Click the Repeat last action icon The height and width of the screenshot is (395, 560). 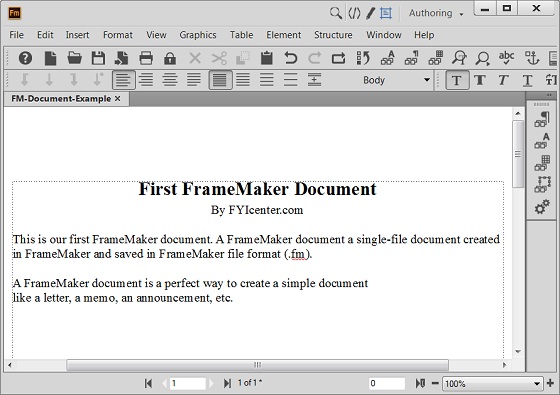[x=339, y=58]
